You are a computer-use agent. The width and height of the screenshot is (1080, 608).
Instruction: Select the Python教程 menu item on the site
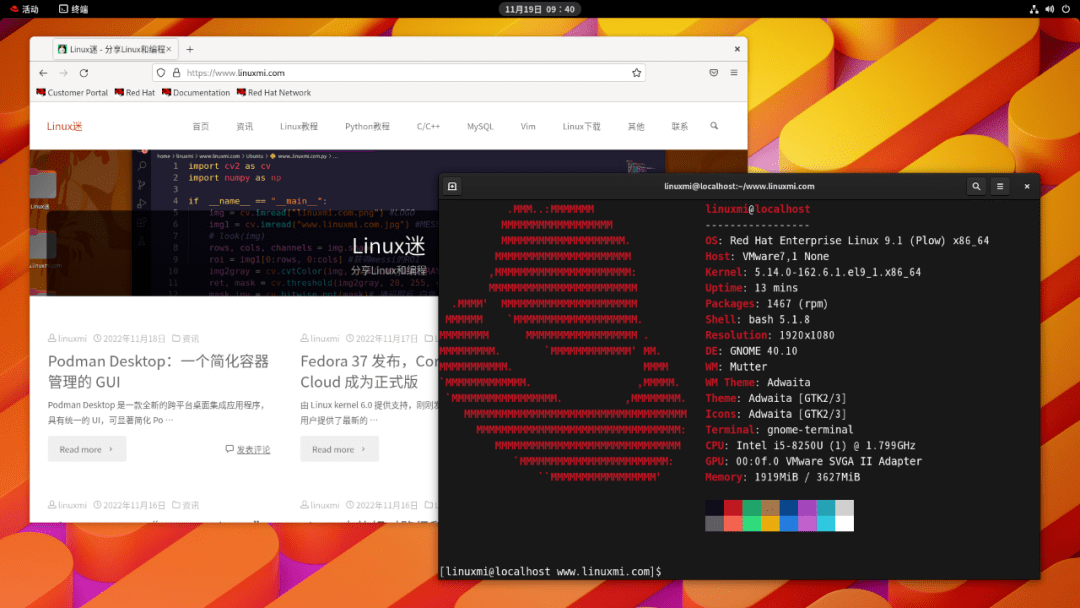coord(370,127)
